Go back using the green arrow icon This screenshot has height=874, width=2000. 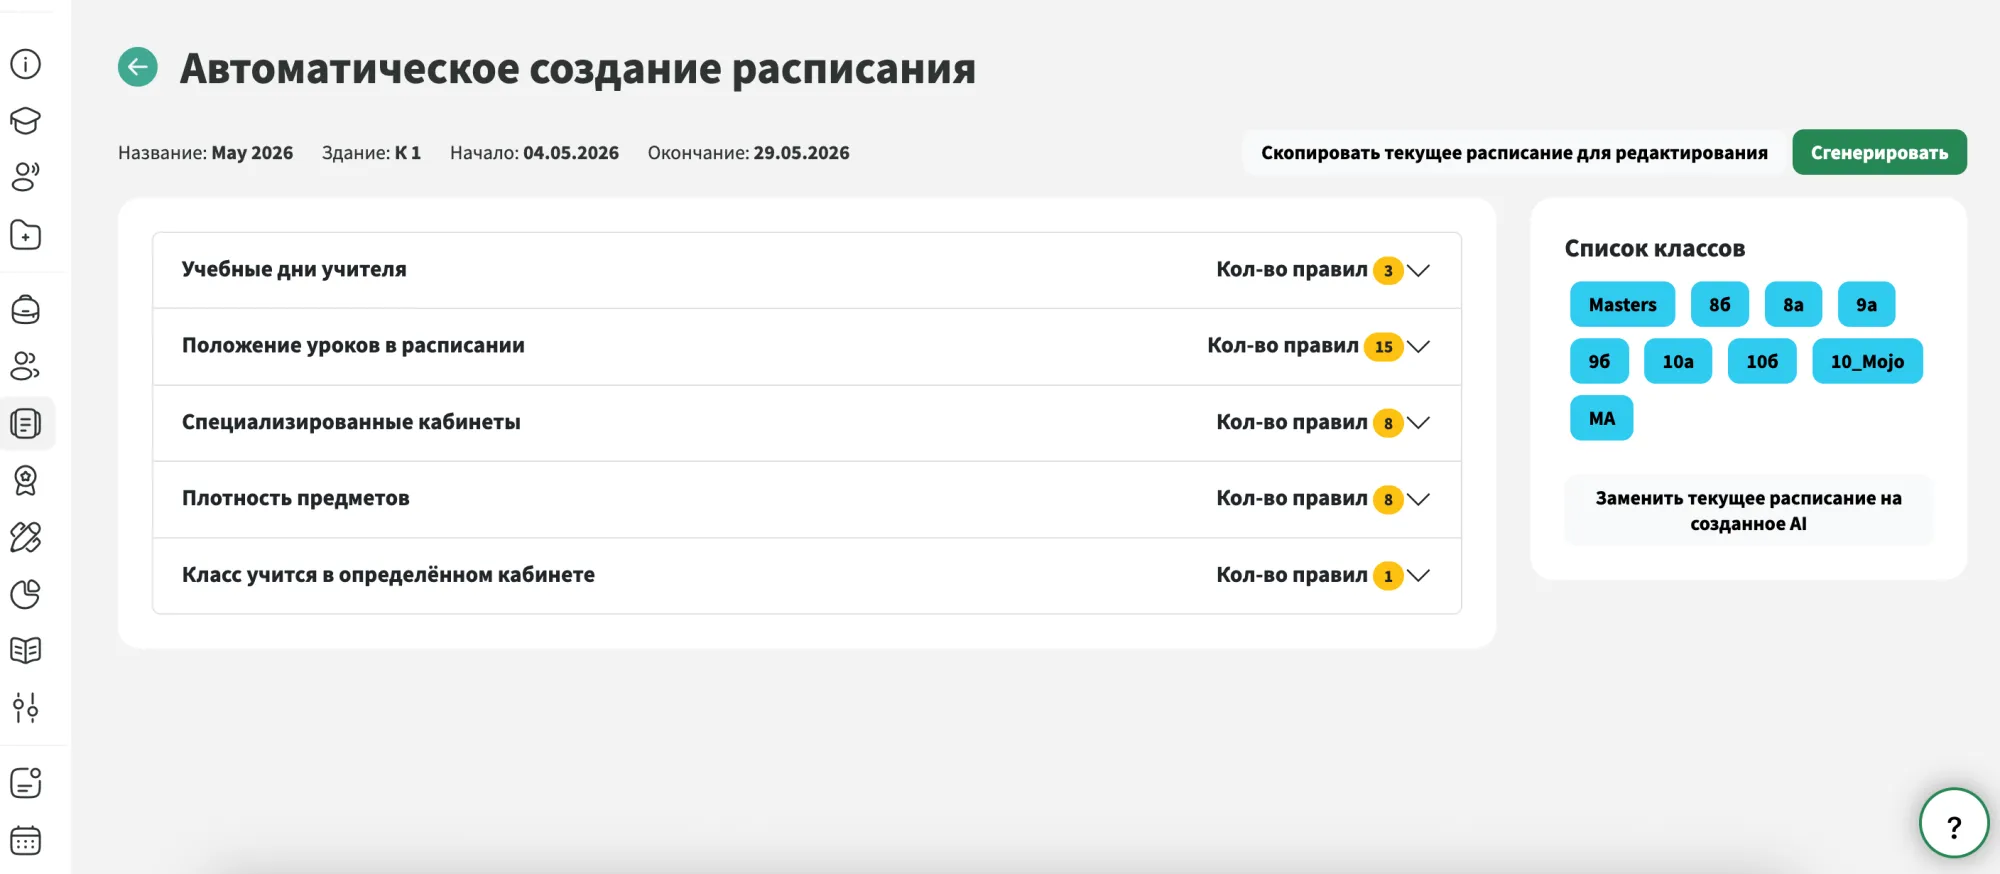pos(138,67)
